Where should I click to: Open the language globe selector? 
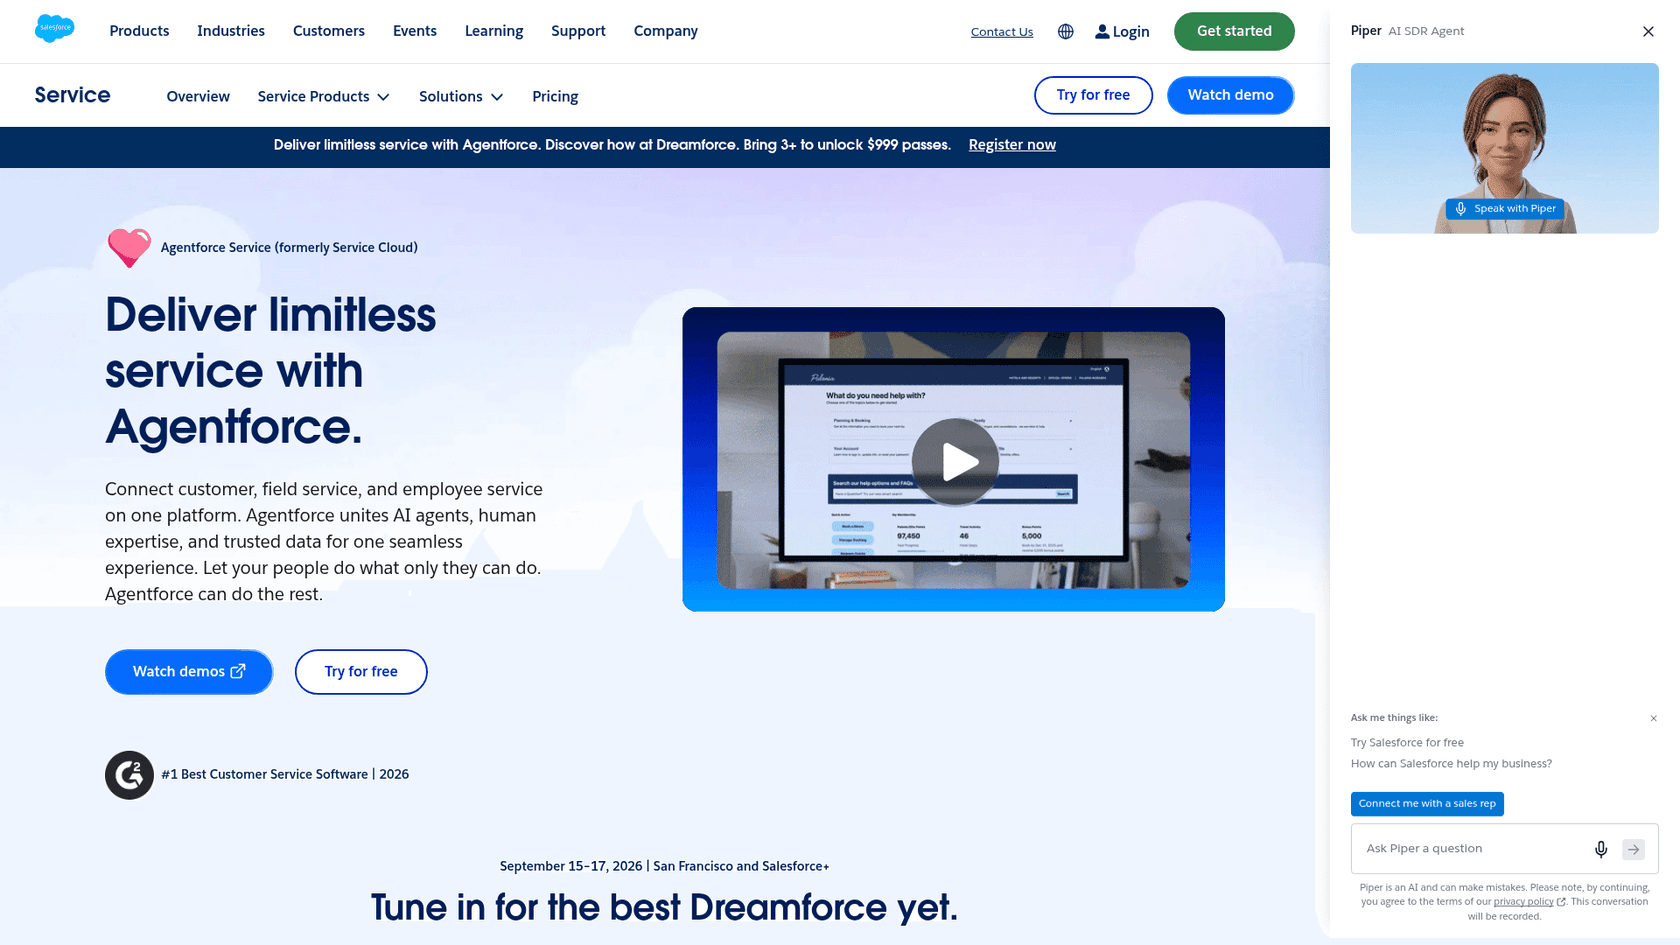pyautogui.click(x=1066, y=32)
